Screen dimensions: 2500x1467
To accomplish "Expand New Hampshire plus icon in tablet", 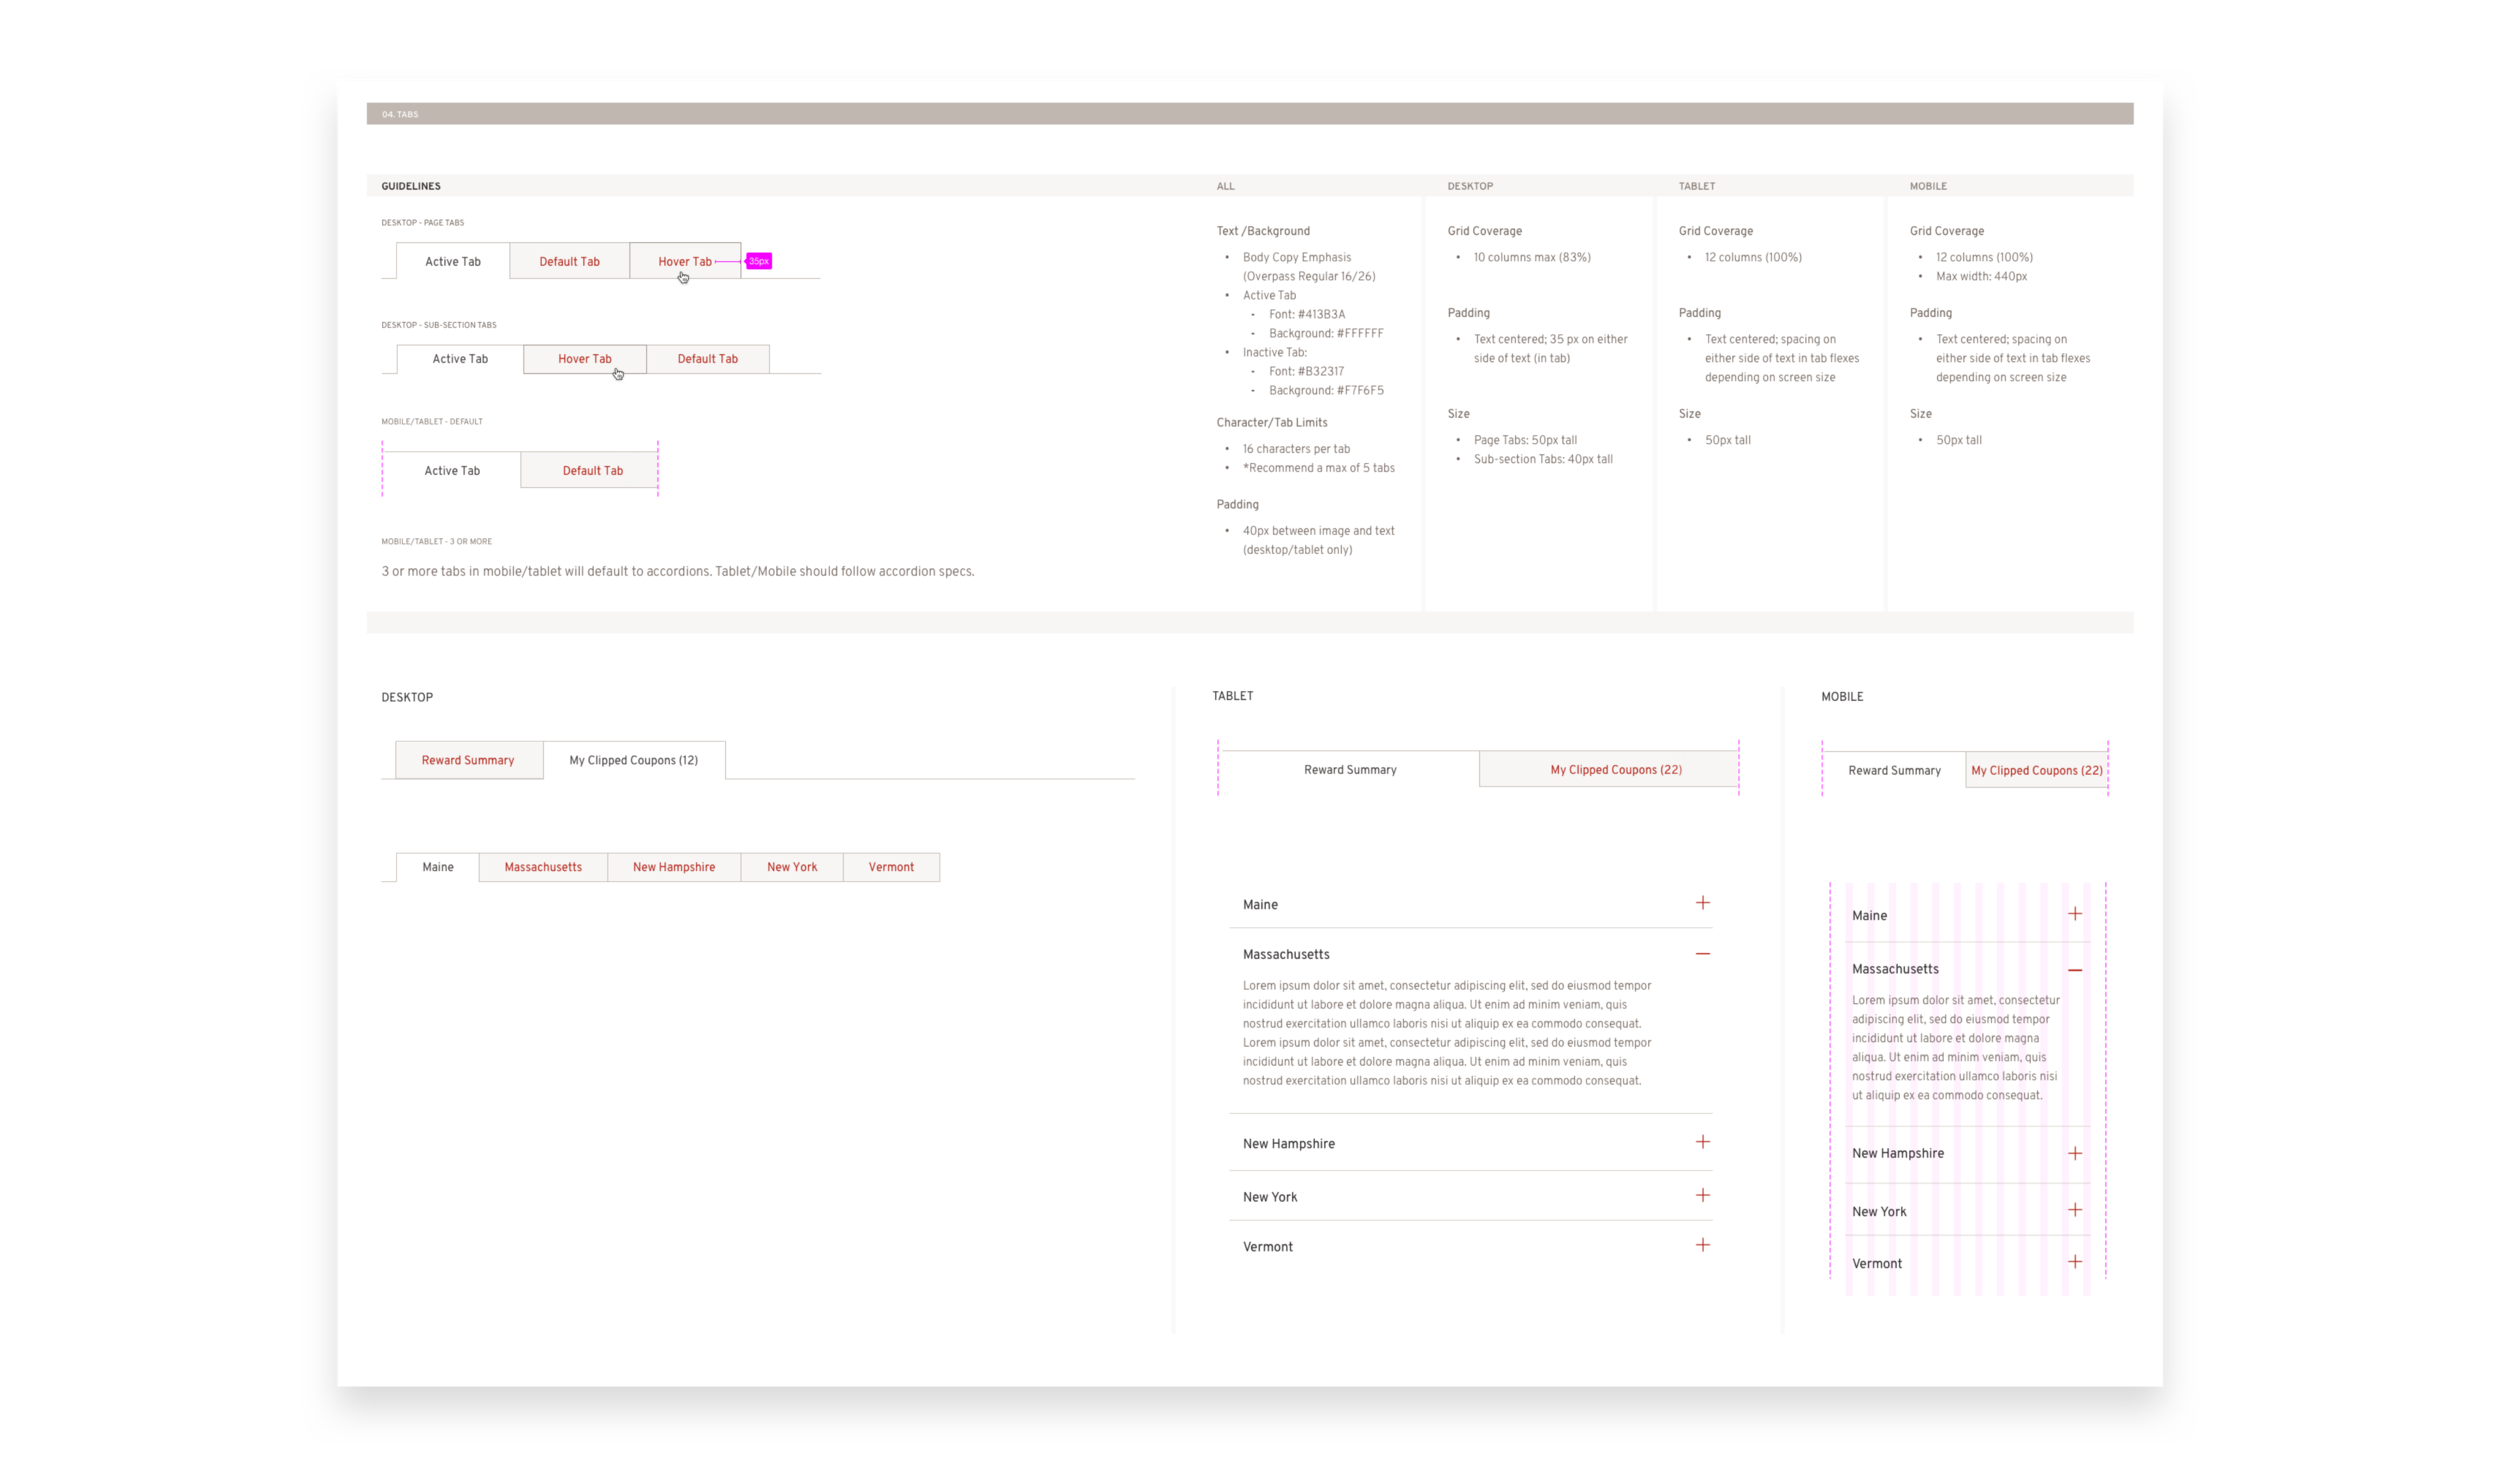I will coord(1702,1142).
